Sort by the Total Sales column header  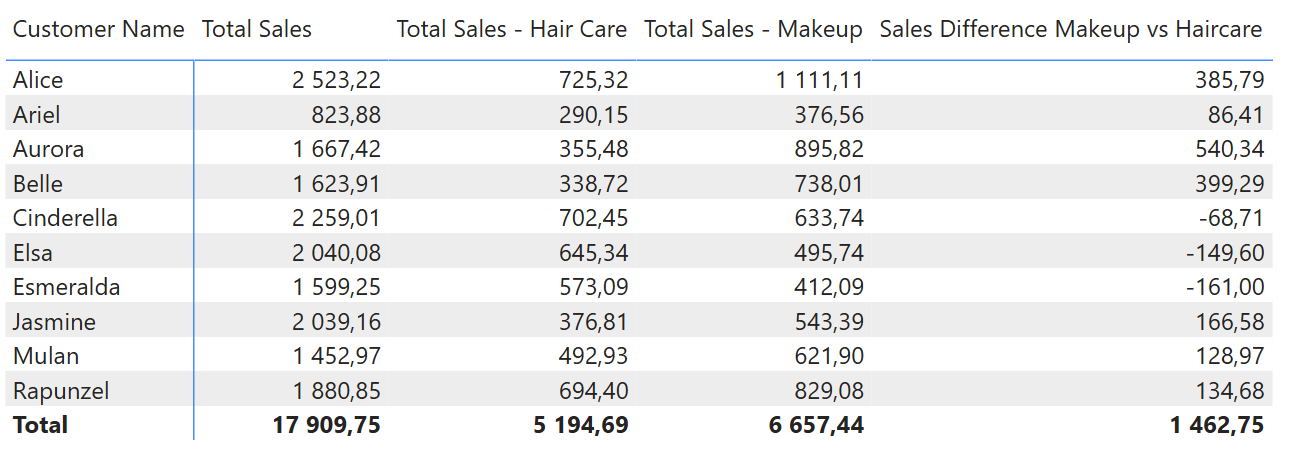pos(257,30)
